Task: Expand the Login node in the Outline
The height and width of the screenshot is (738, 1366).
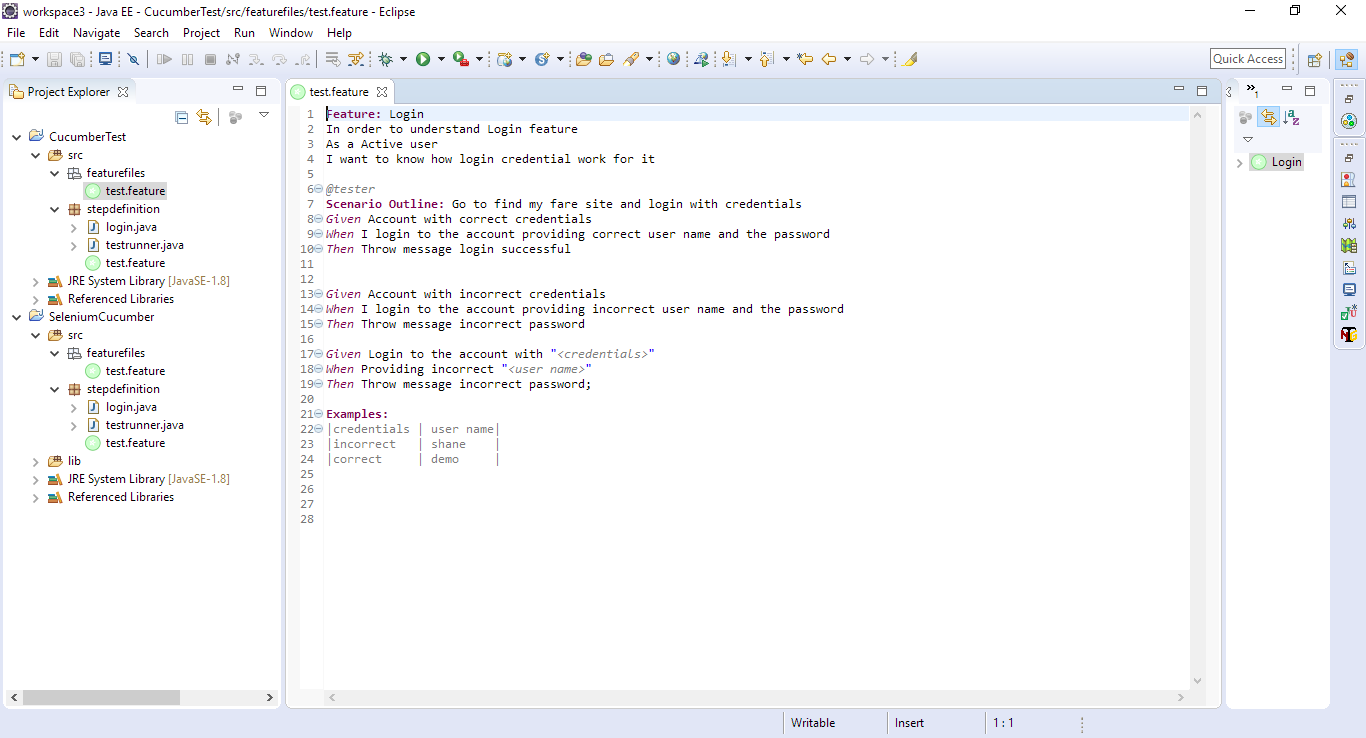Action: [x=1240, y=161]
